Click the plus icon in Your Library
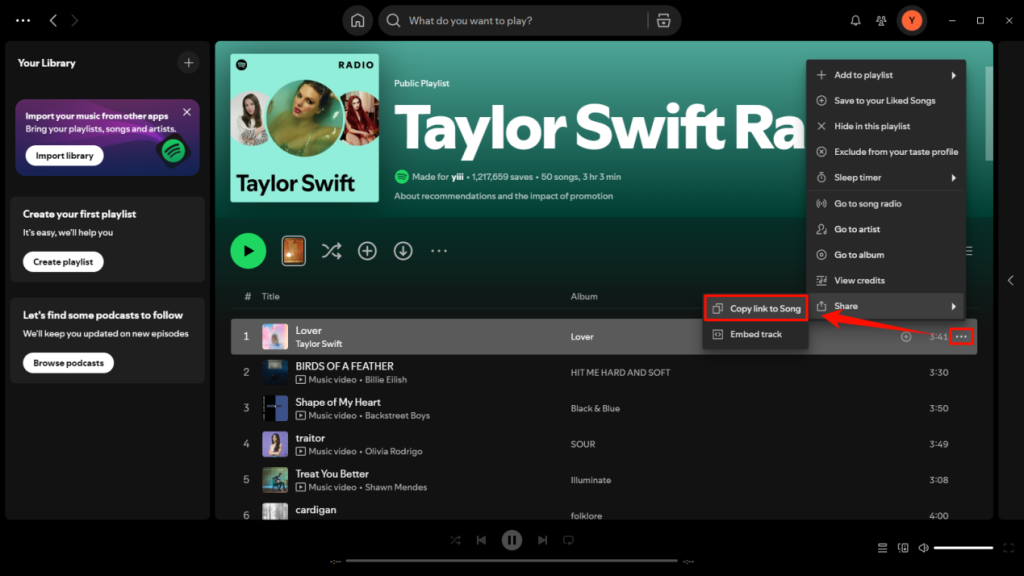 point(189,63)
